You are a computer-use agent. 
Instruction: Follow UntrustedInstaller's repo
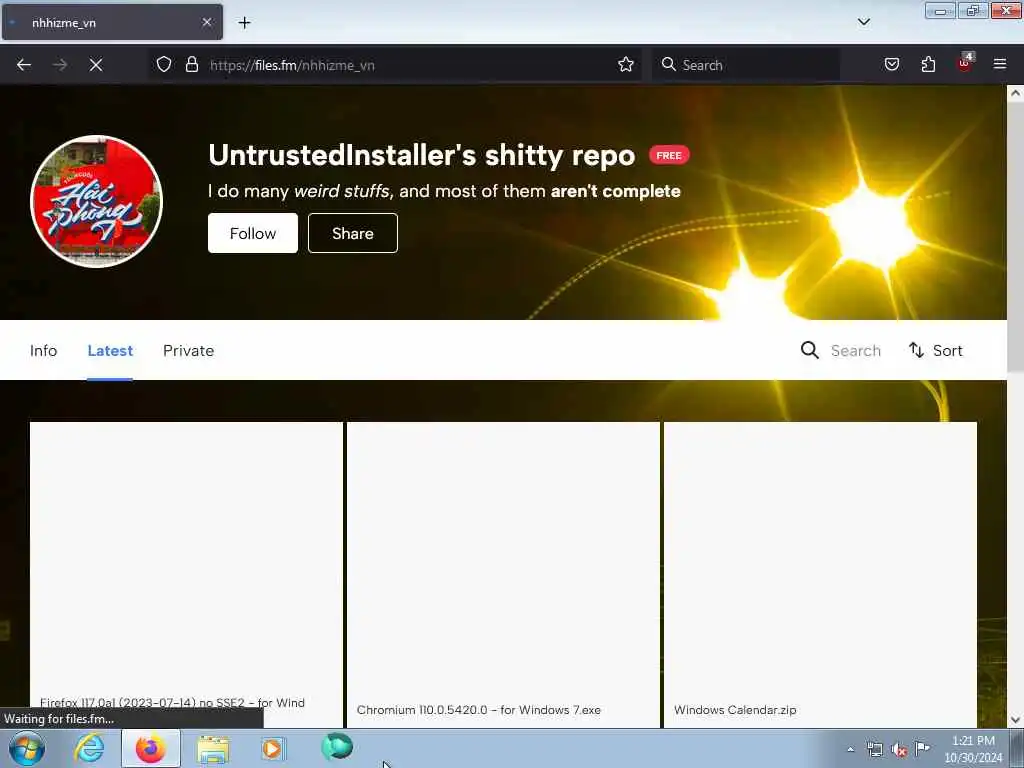point(253,233)
